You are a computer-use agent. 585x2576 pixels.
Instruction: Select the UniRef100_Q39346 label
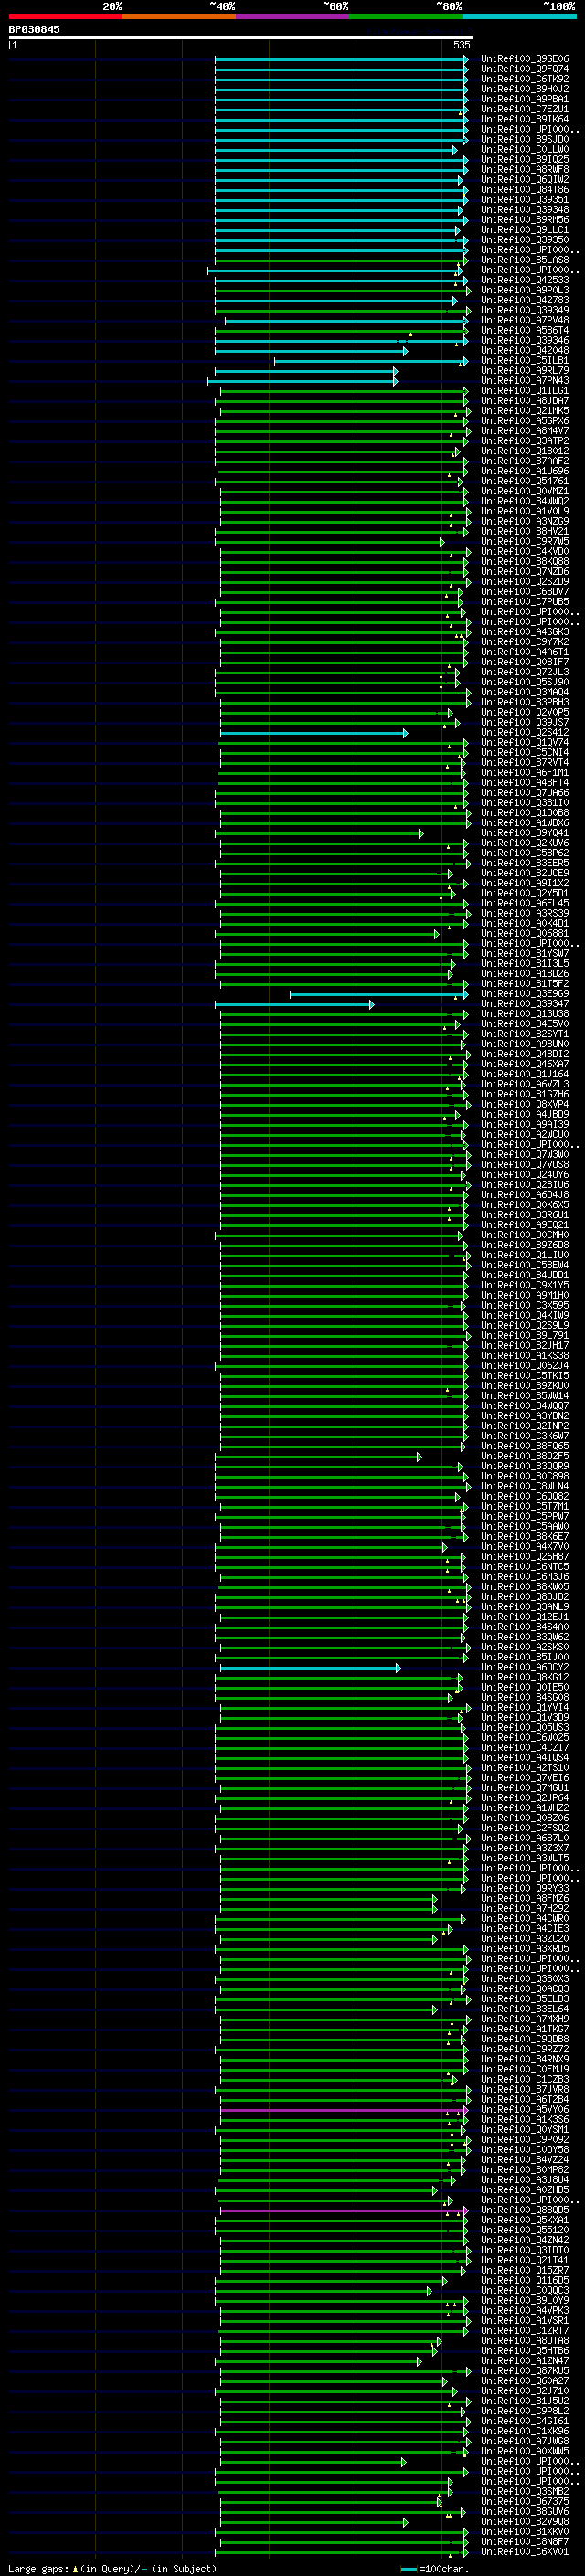pos(524,340)
